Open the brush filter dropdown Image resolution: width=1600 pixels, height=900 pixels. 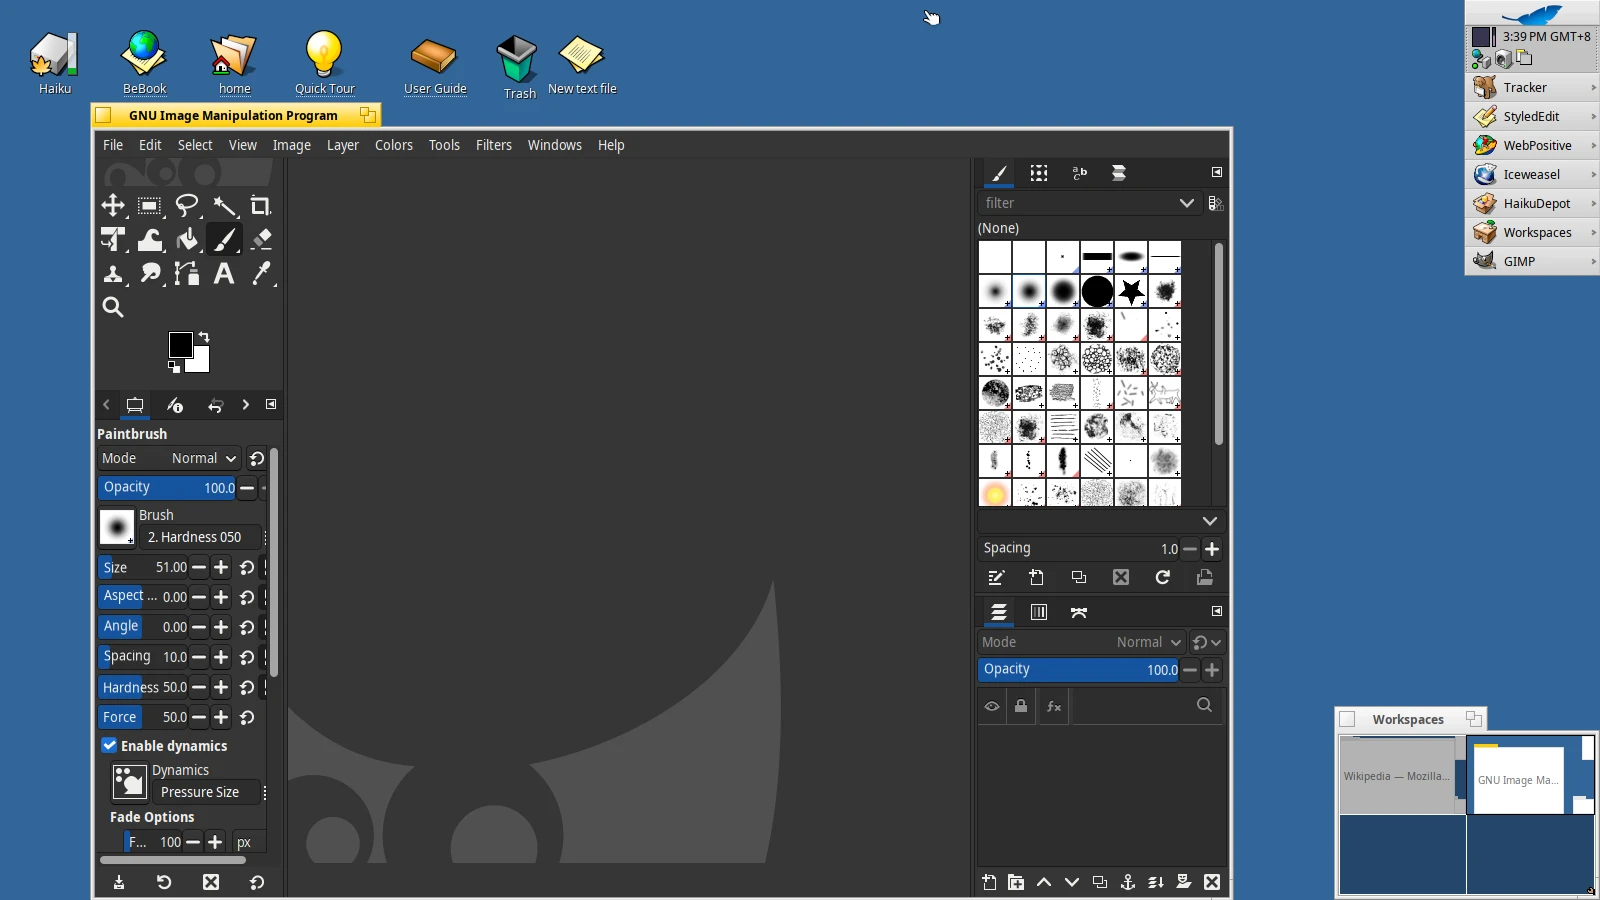tap(1187, 203)
